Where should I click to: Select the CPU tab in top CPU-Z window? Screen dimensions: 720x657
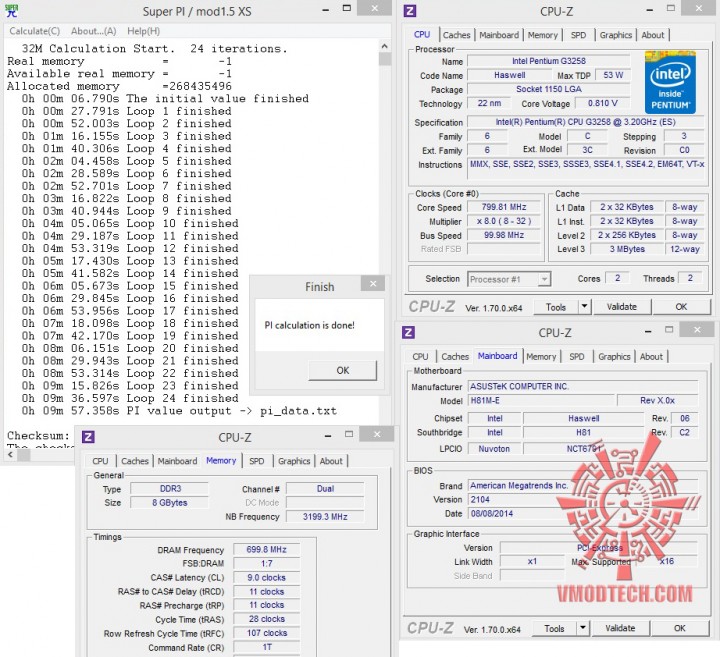[422, 35]
